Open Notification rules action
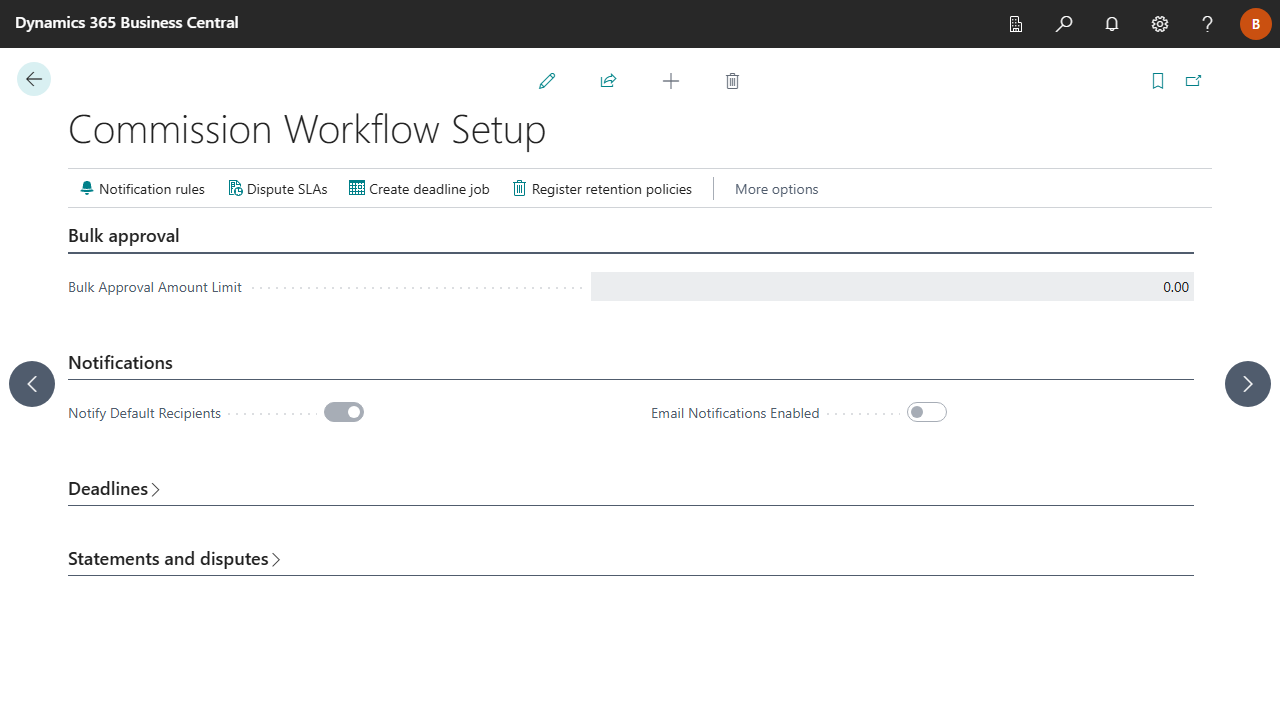Viewport: 1280px width, 720px height. 142,189
